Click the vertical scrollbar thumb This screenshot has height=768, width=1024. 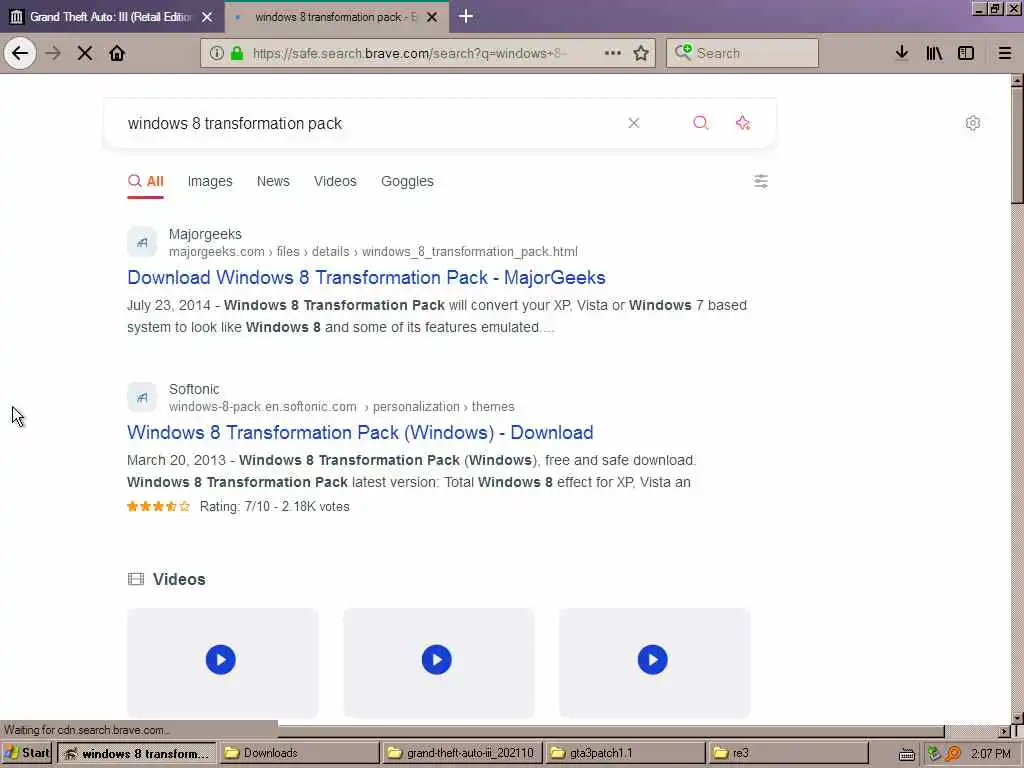coord(1017,146)
